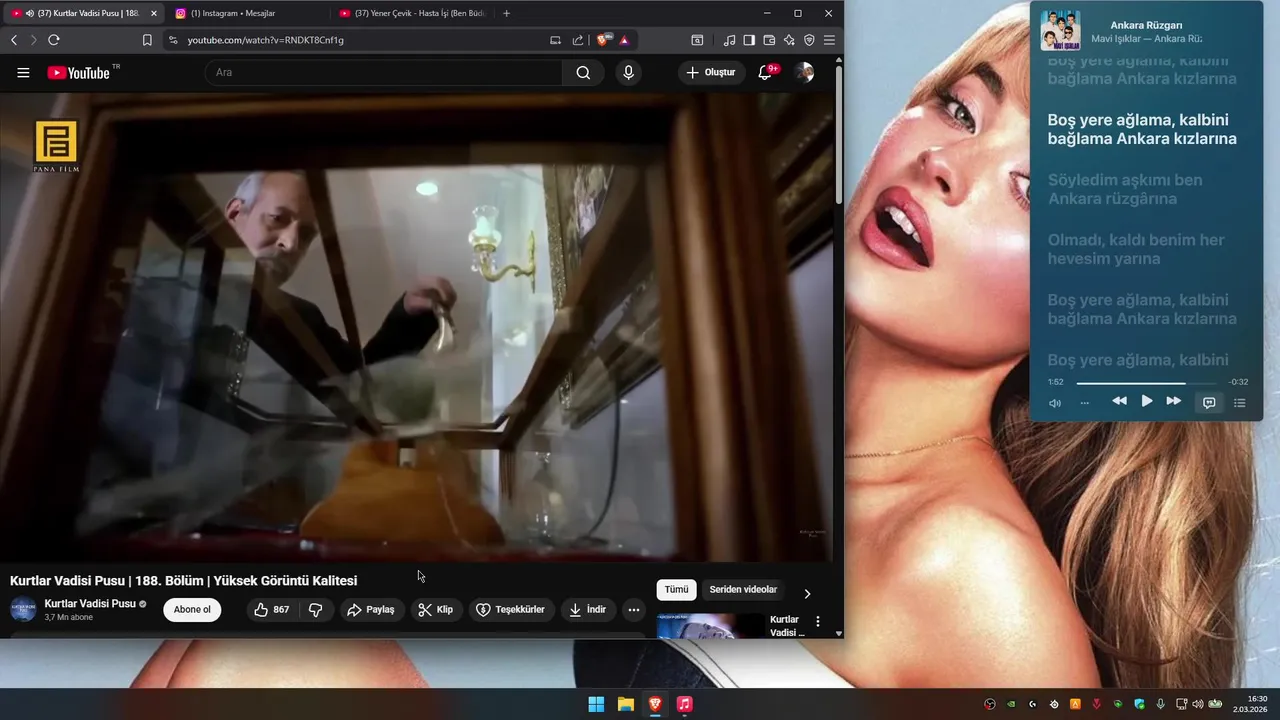Like the video with 867 likes
The height and width of the screenshot is (720, 1280).
272,610
